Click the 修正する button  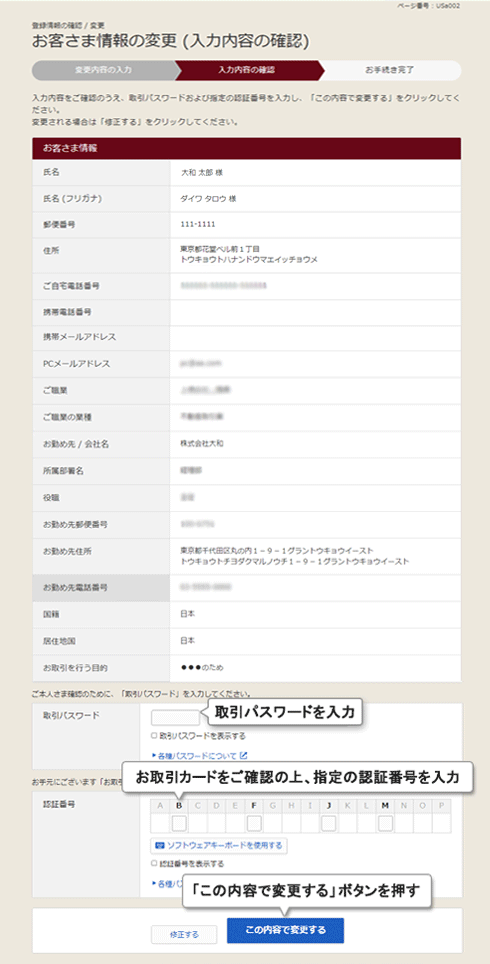point(184,934)
